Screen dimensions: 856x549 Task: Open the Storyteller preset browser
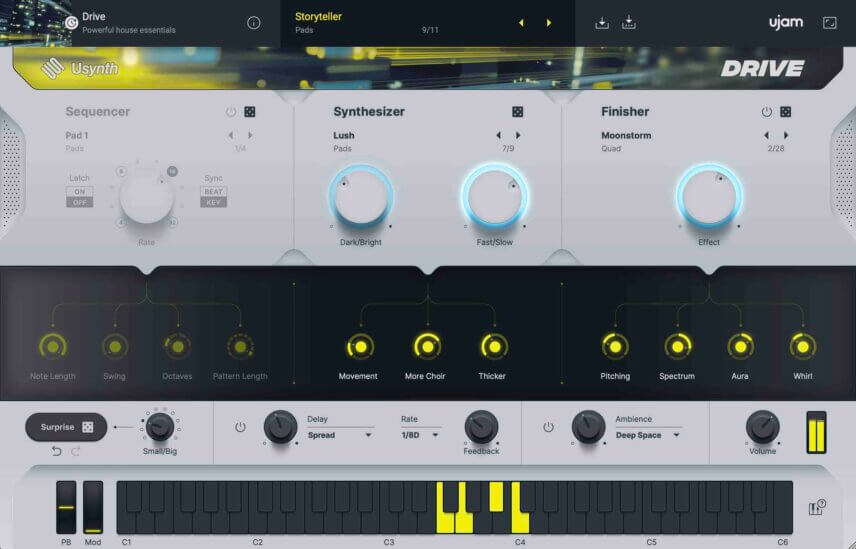tap(318, 17)
